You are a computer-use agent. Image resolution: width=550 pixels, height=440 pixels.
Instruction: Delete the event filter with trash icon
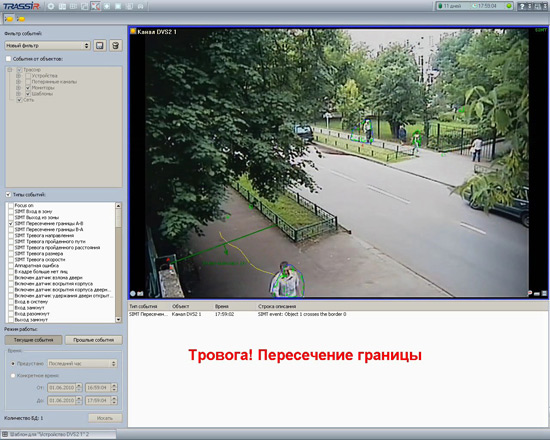click(x=115, y=46)
